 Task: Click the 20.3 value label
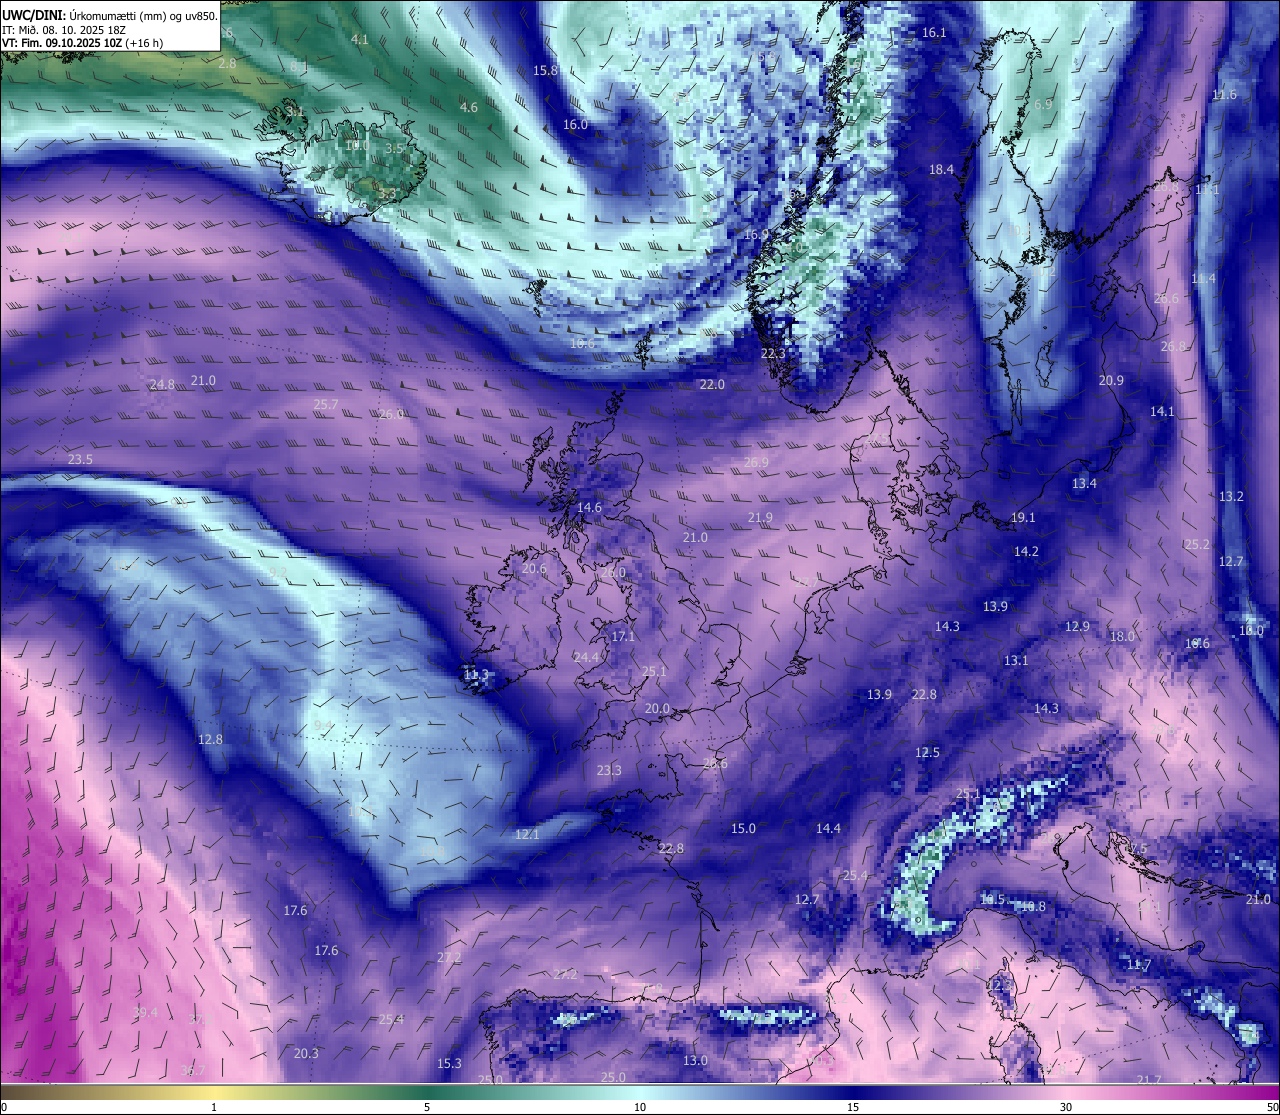(306, 1054)
